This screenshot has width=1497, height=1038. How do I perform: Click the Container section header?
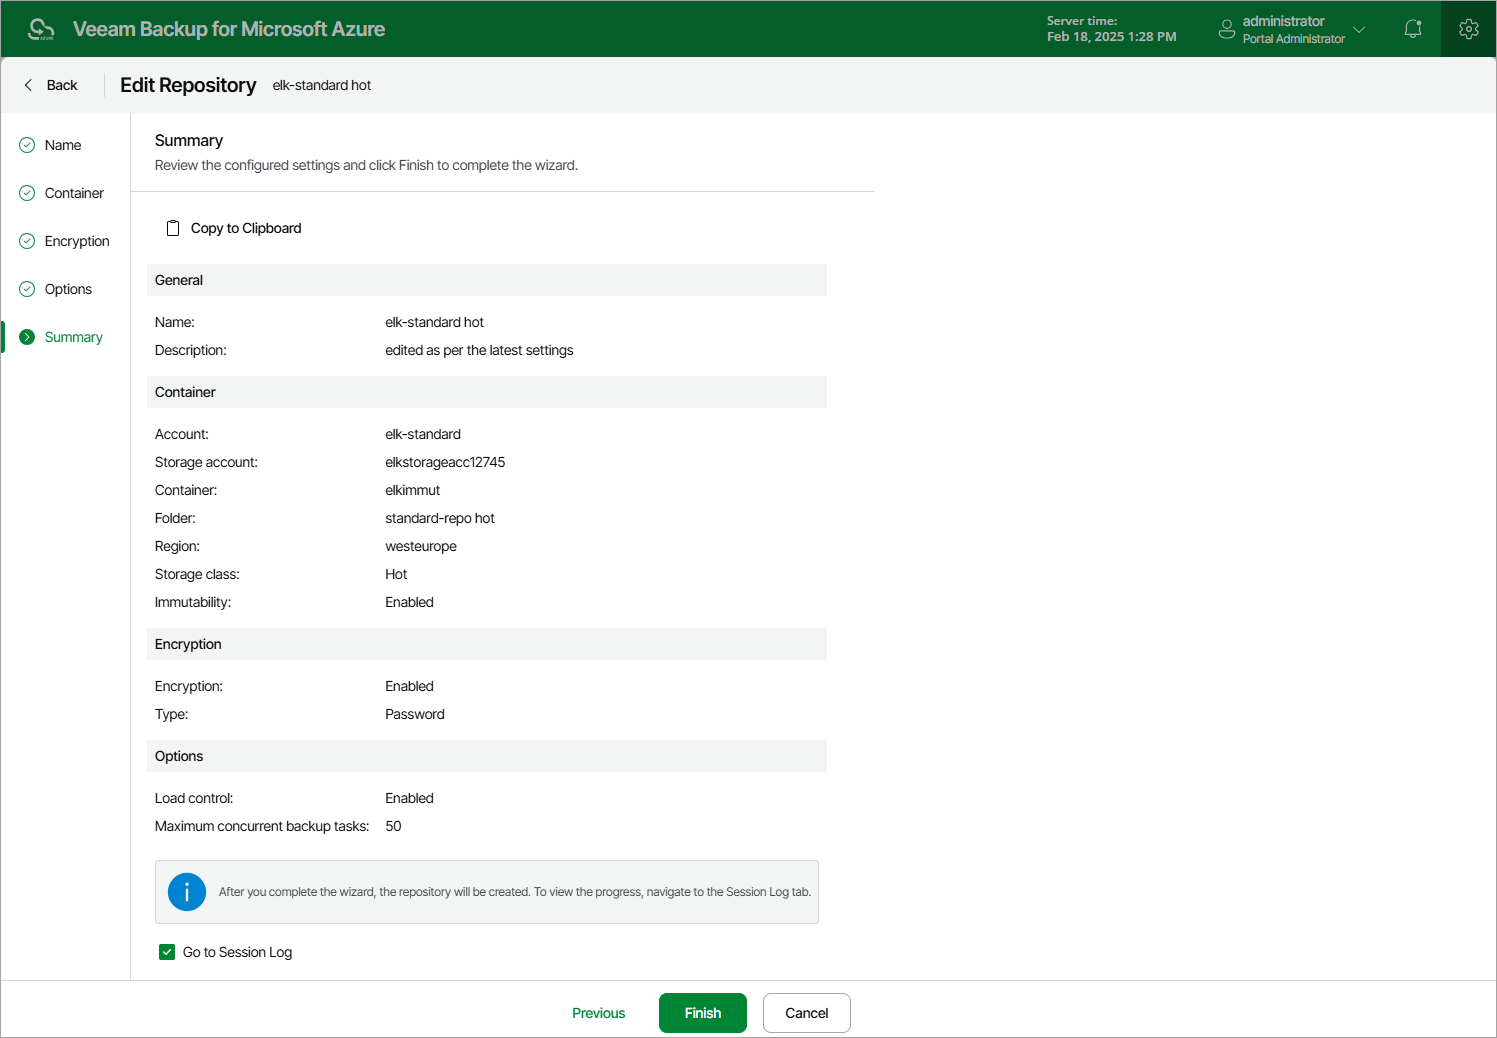click(487, 392)
